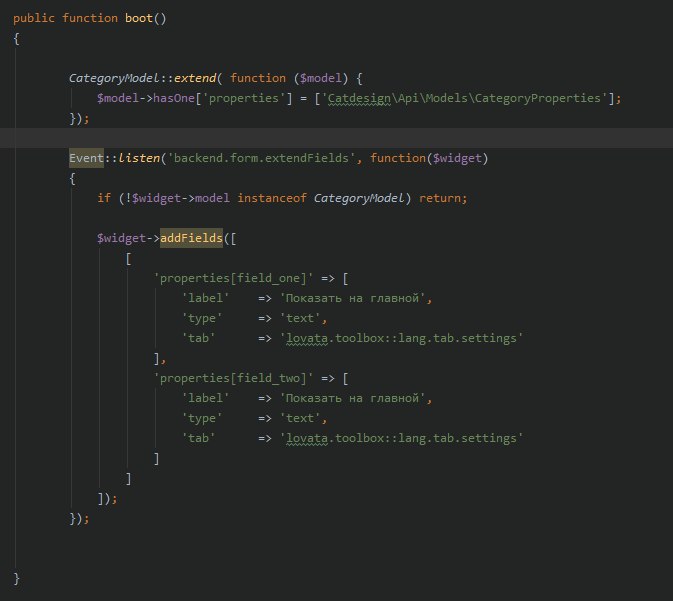Click the 'backend.form.extendFields' string
This screenshot has height=601, width=673.
pos(261,158)
